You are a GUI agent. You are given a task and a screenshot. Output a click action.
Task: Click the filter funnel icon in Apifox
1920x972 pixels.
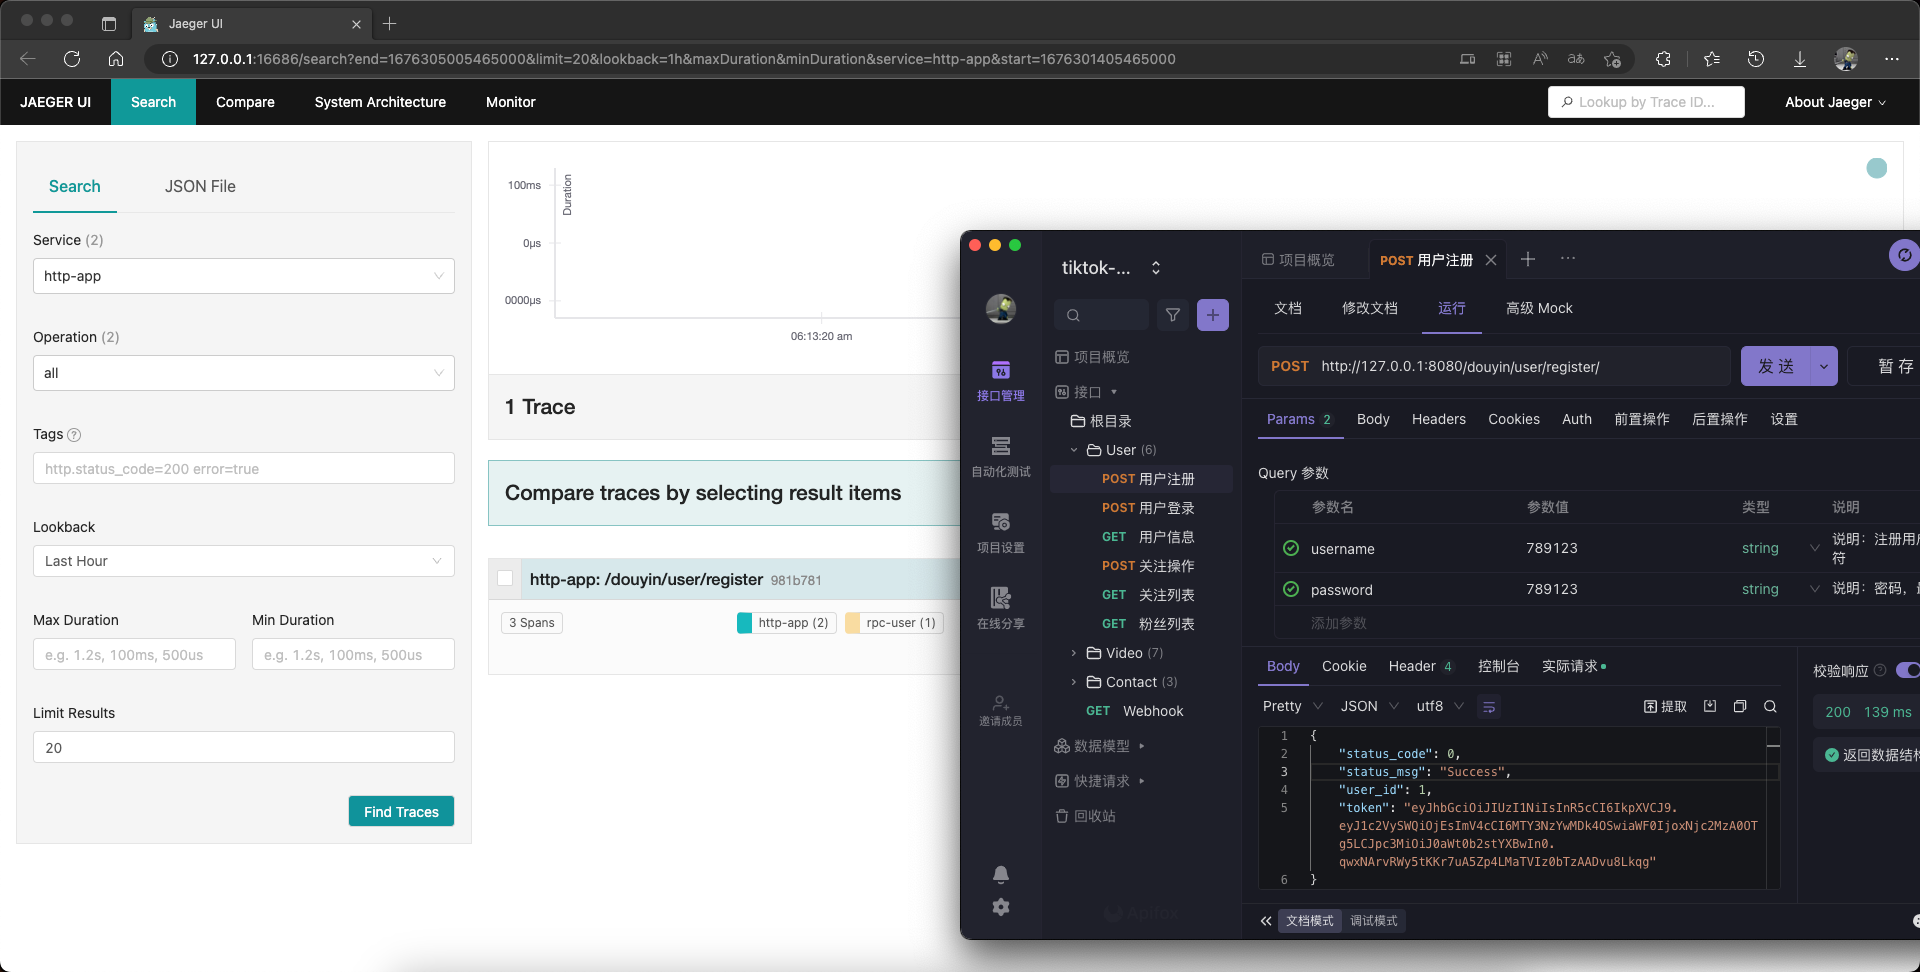pos(1172,315)
